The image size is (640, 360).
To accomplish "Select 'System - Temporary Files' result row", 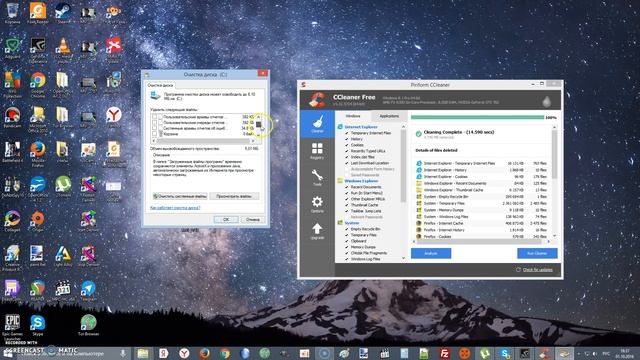I will click(x=482, y=203).
